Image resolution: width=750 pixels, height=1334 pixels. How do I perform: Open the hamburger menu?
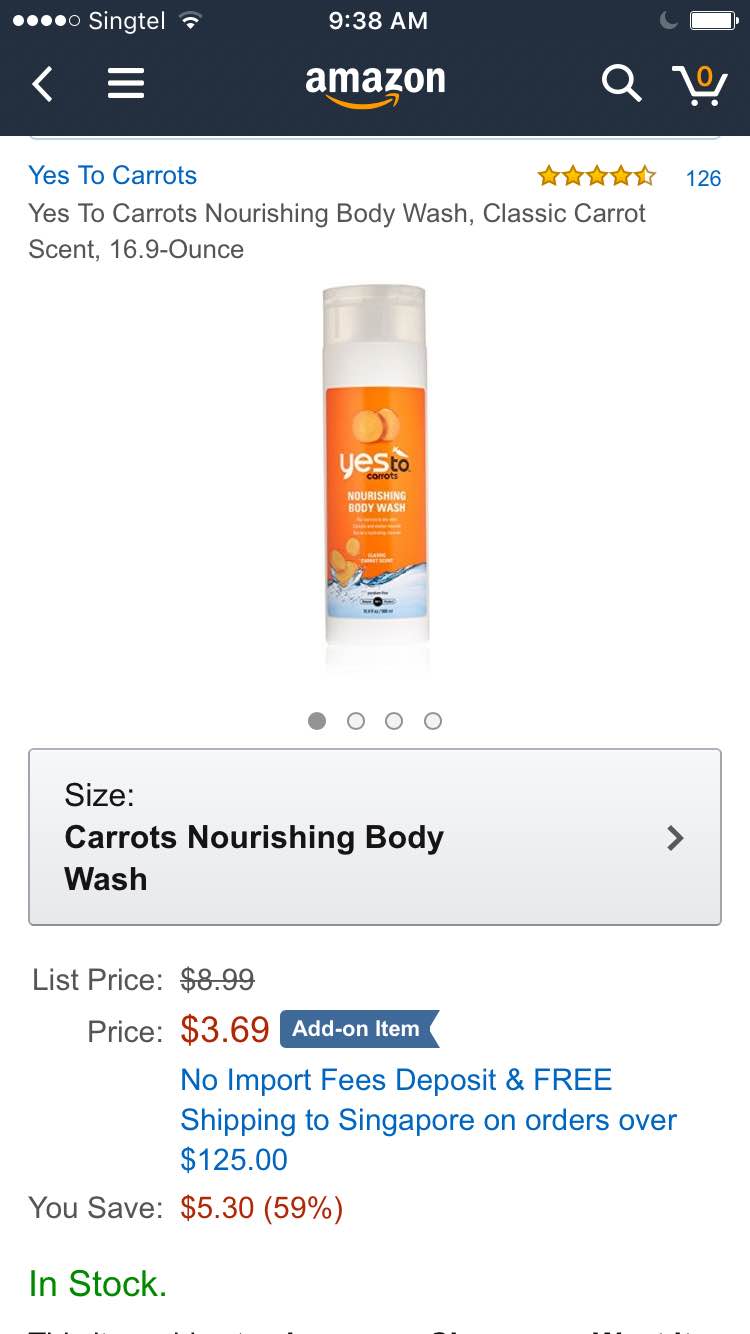(x=126, y=84)
